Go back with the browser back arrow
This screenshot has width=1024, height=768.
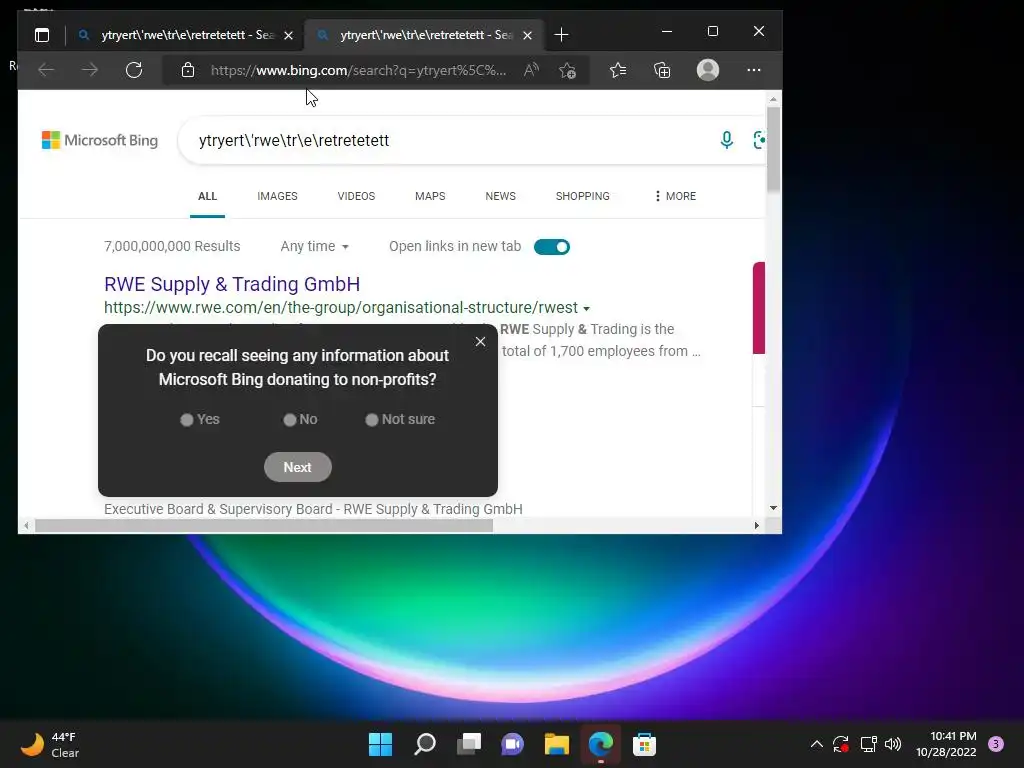point(46,70)
